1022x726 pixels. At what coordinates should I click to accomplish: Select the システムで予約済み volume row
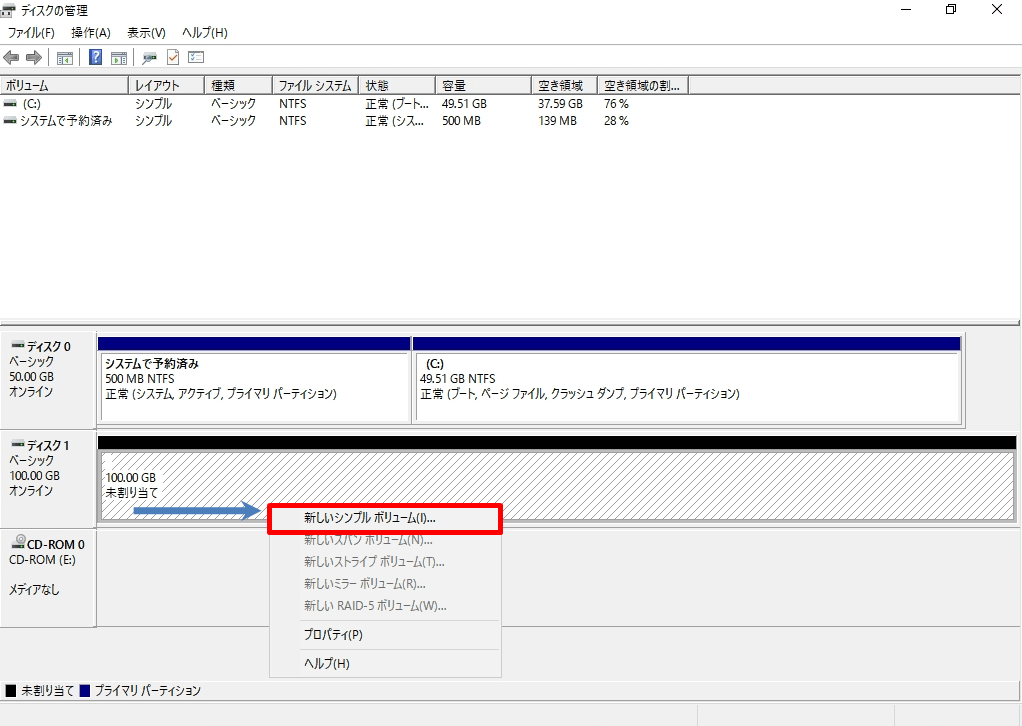(60, 120)
